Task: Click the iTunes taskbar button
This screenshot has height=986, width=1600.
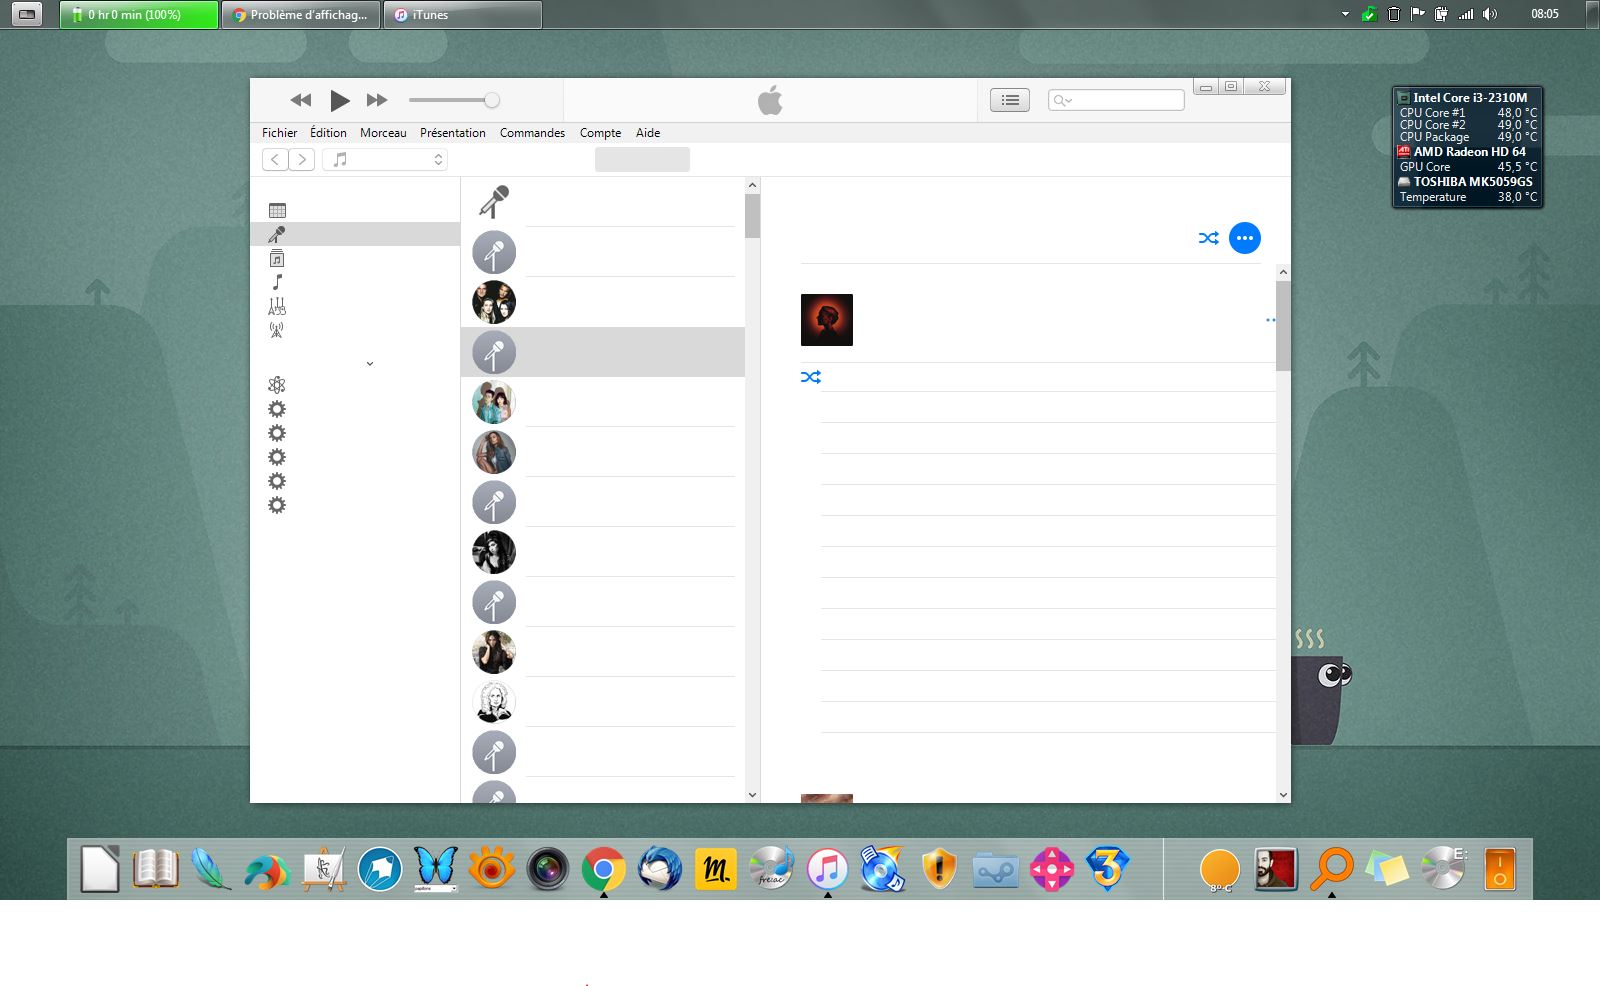Action: point(463,15)
